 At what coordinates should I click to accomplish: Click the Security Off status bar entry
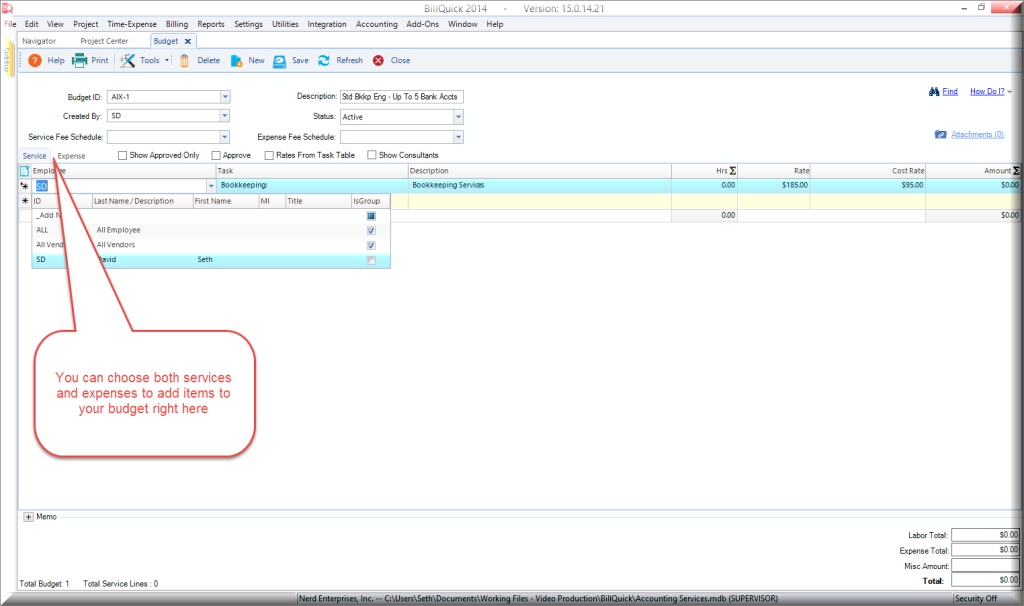coord(977,598)
